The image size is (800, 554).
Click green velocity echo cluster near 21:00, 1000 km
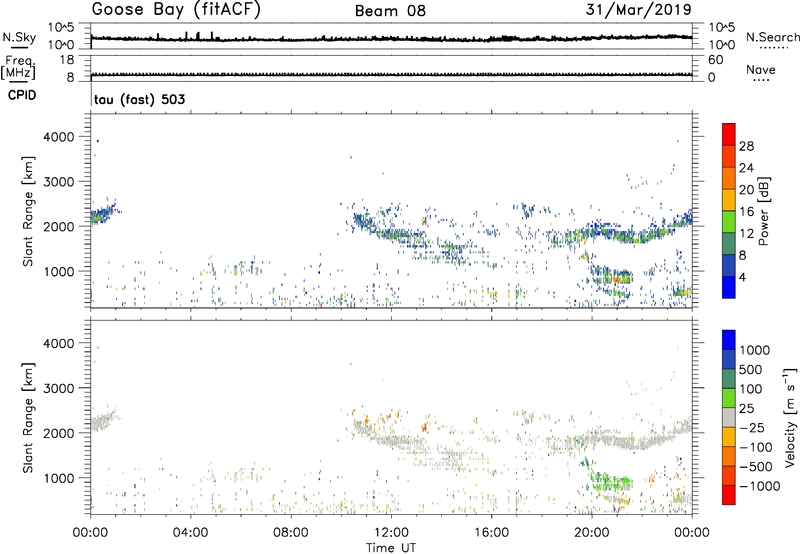[x=611, y=482]
